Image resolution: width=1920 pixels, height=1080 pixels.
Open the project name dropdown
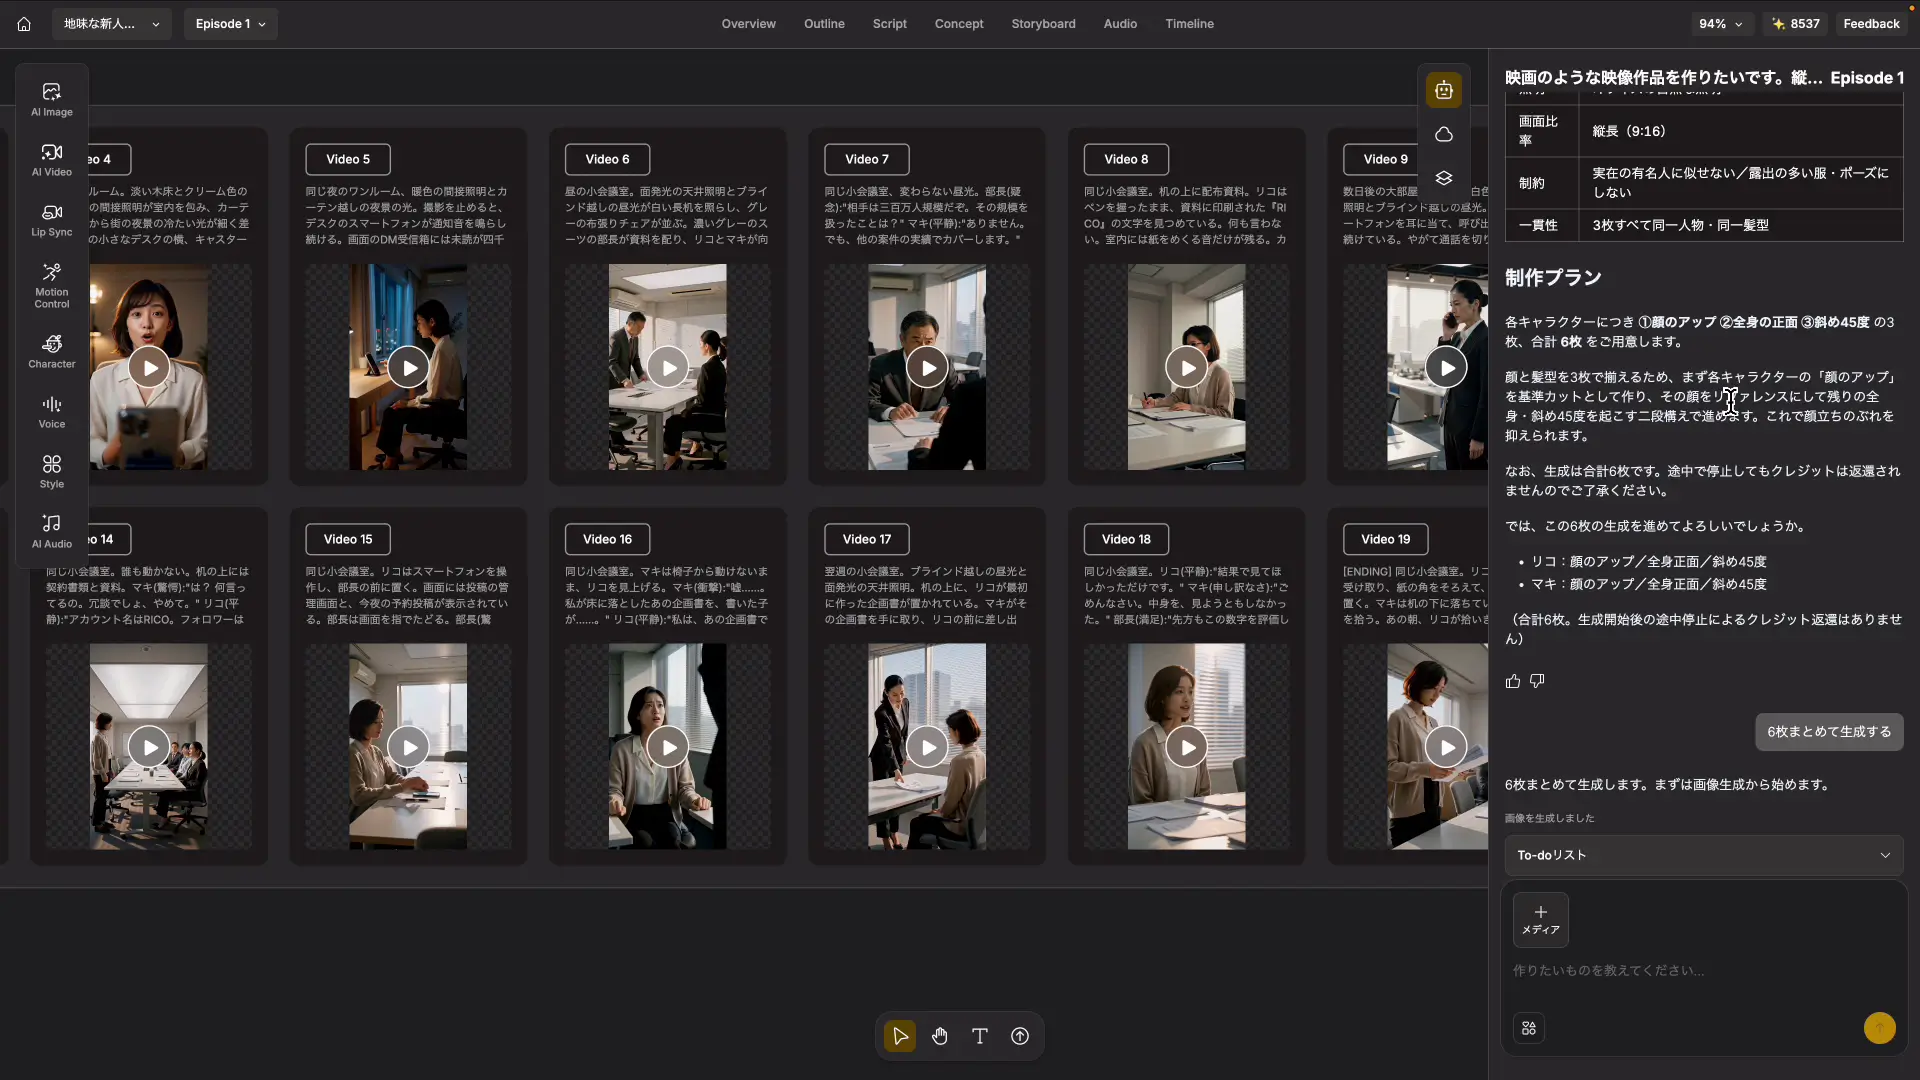pos(111,24)
